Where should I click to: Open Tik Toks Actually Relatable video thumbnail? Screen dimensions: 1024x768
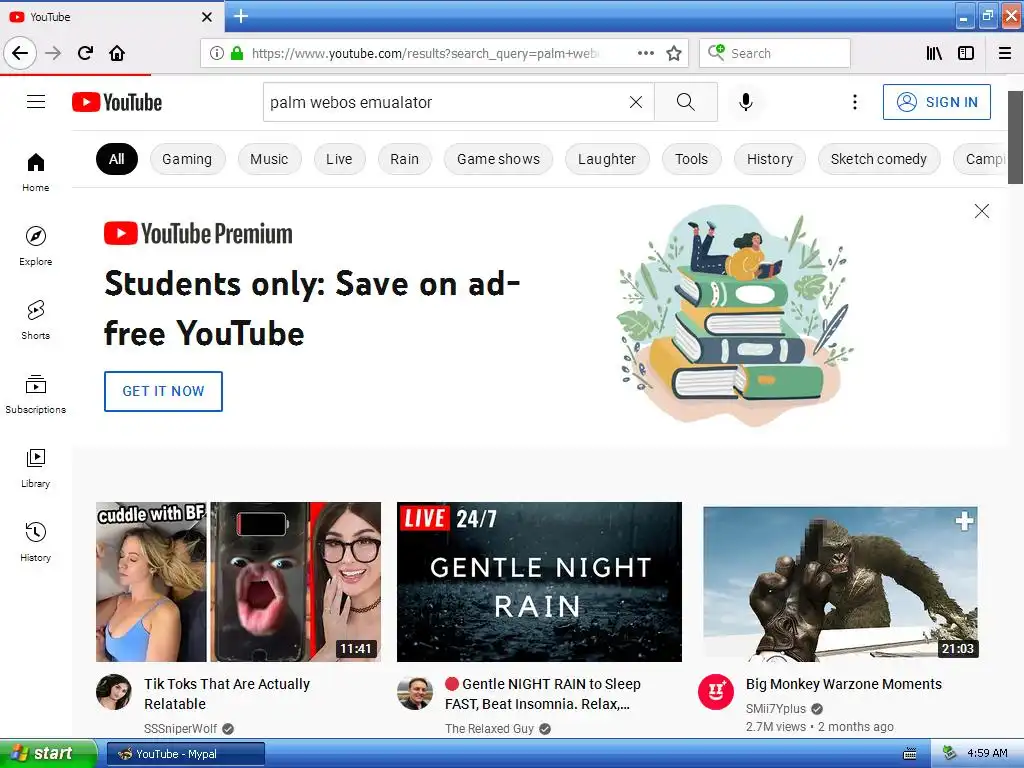click(x=238, y=582)
